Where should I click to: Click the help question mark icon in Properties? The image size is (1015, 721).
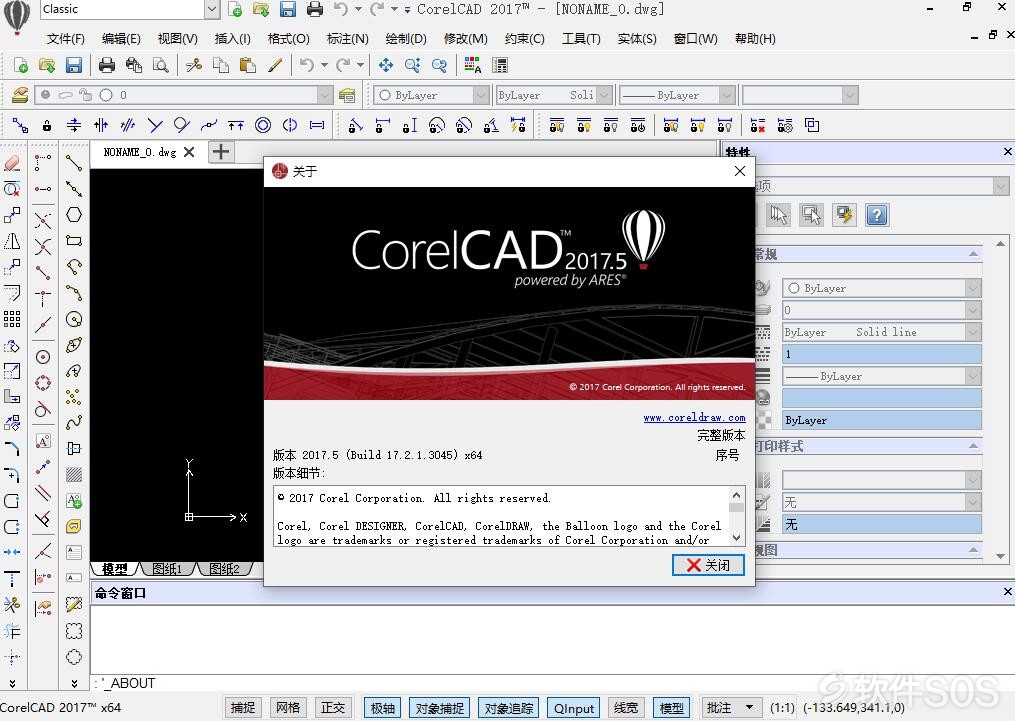coord(876,215)
